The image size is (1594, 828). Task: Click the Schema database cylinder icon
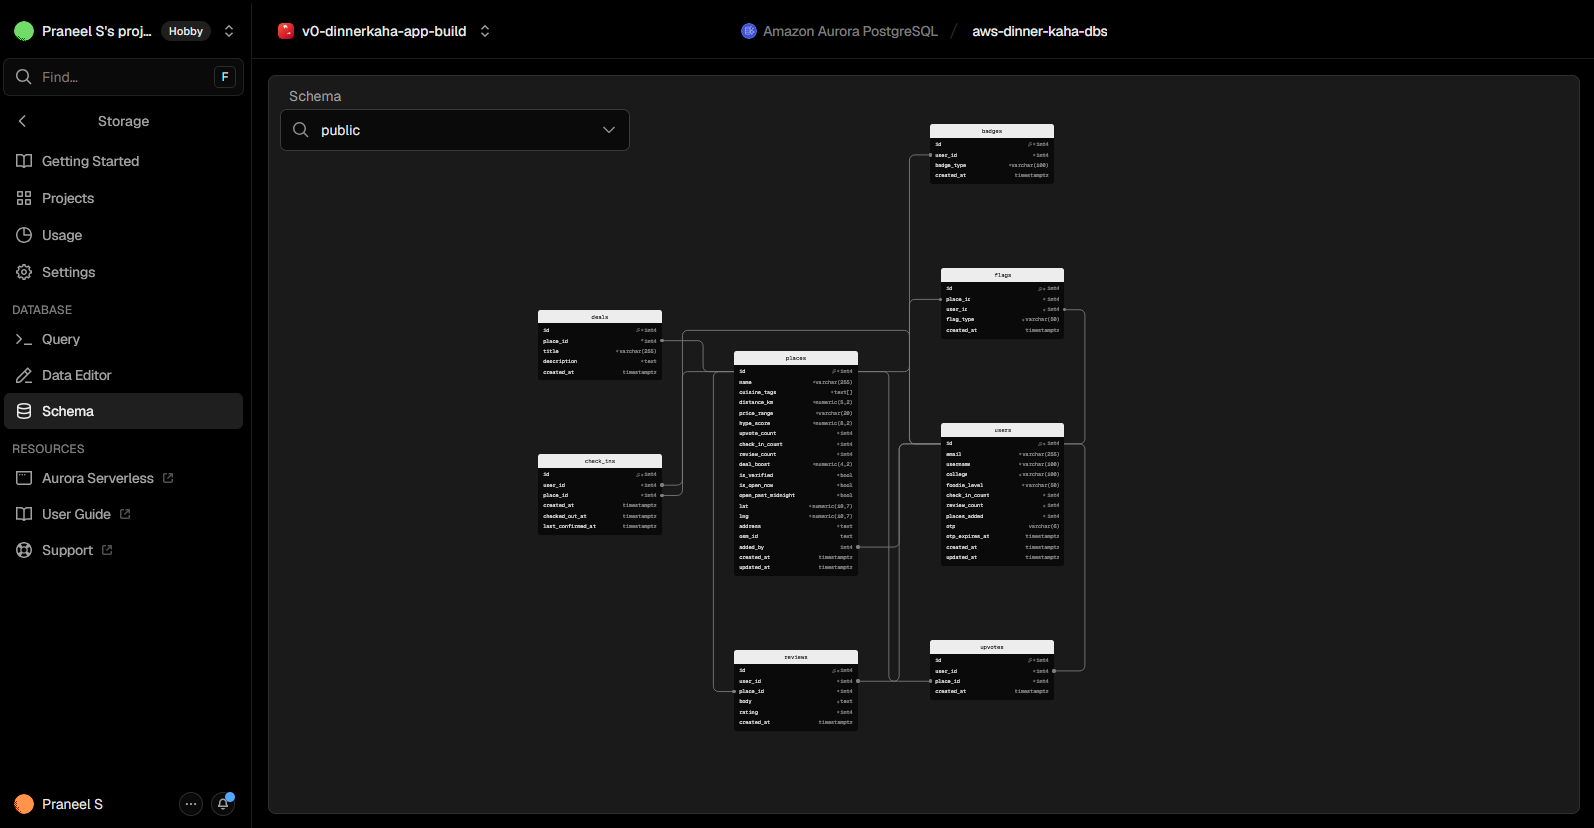click(x=24, y=411)
